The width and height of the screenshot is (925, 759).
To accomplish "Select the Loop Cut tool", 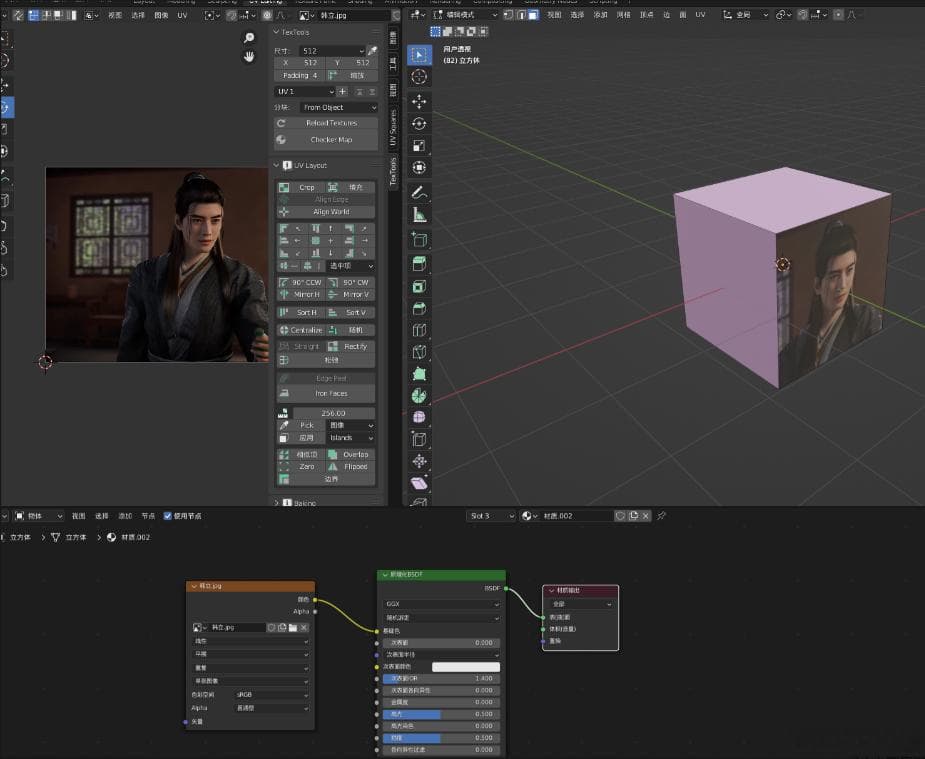I will click(419, 330).
